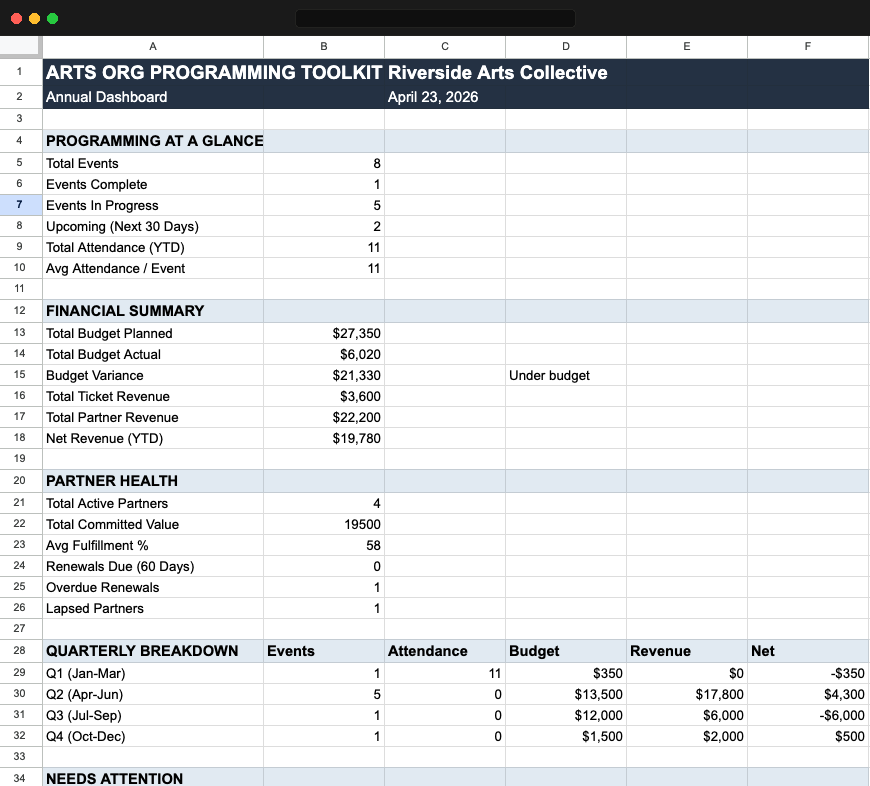Select the 'Avg Fulfillment %' label cell
The width and height of the screenshot is (870, 786).
[153, 545]
